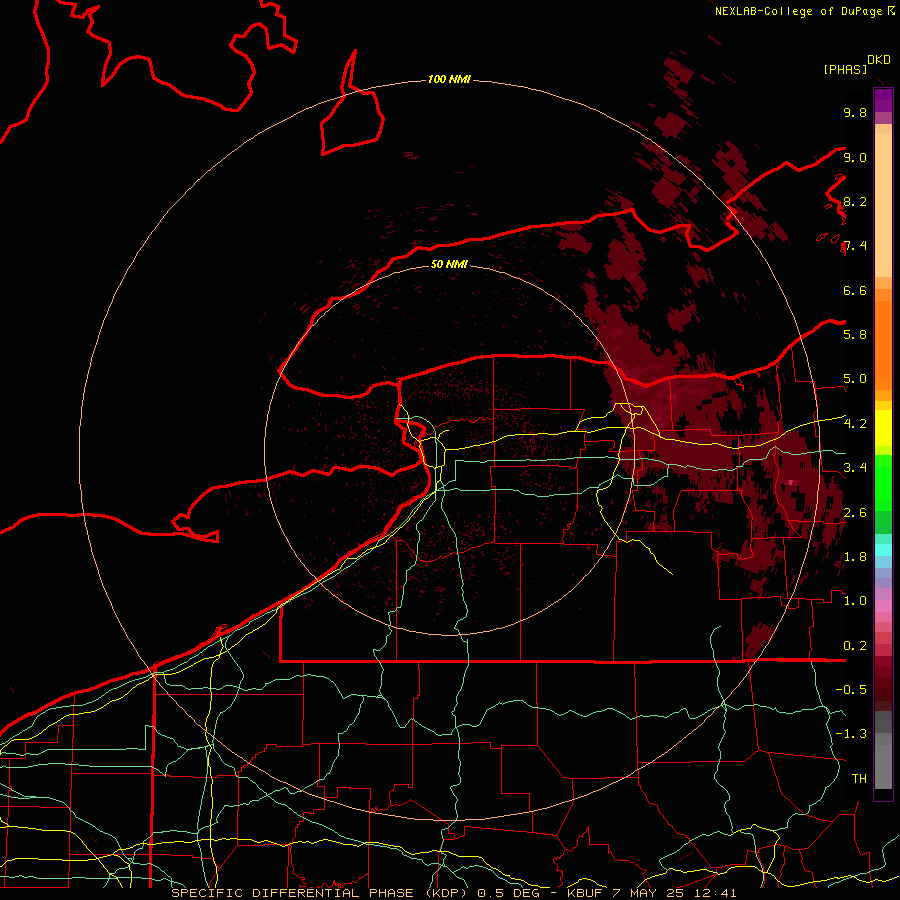
Task: Pick the light peach segment of the color bar
Action: (x=883, y=205)
